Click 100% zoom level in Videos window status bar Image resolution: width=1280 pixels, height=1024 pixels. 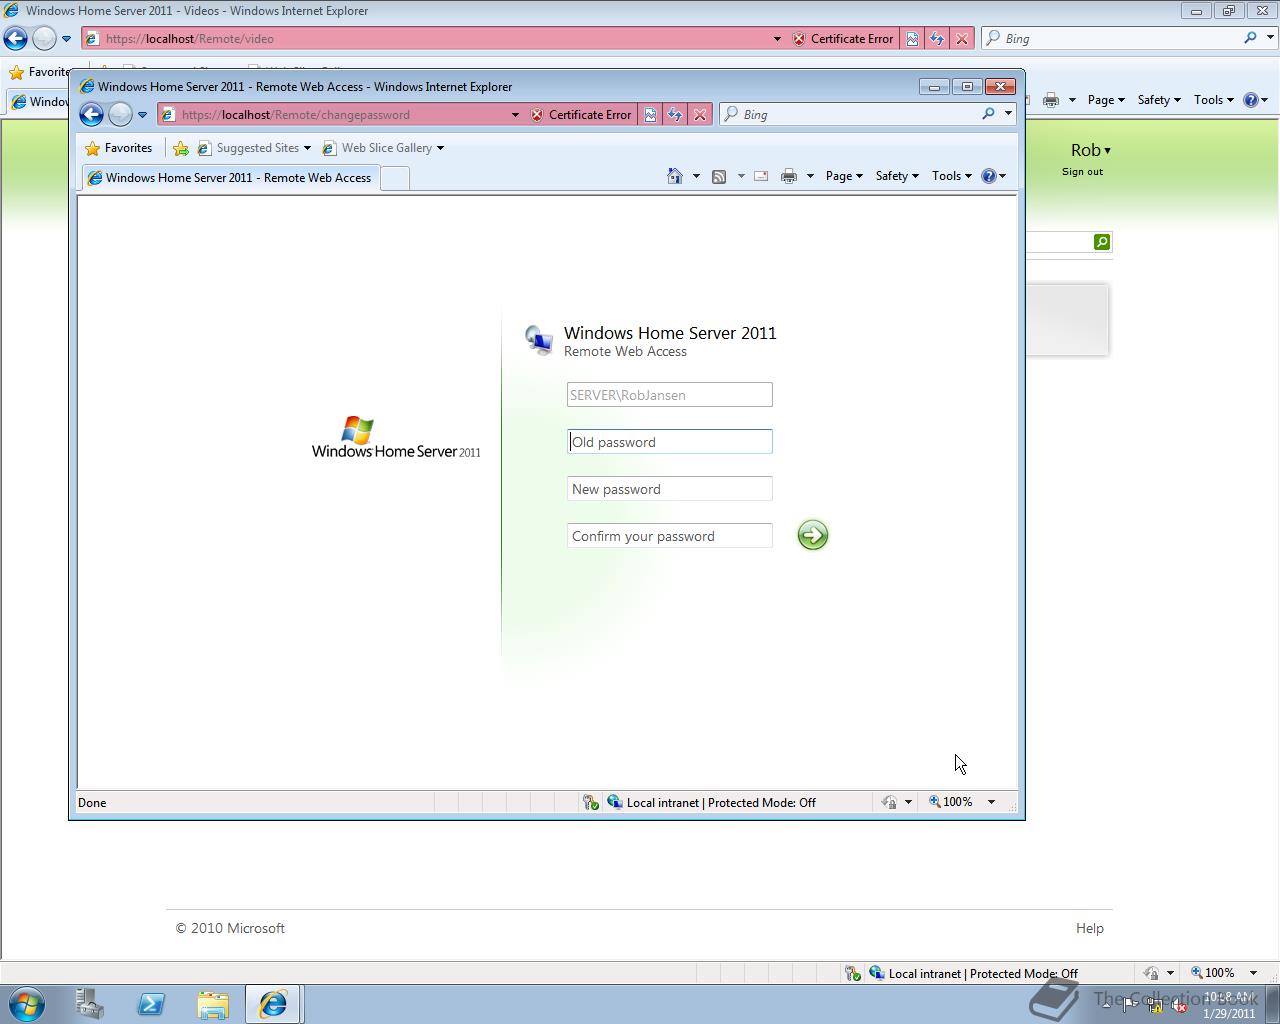coord(1212,973)
